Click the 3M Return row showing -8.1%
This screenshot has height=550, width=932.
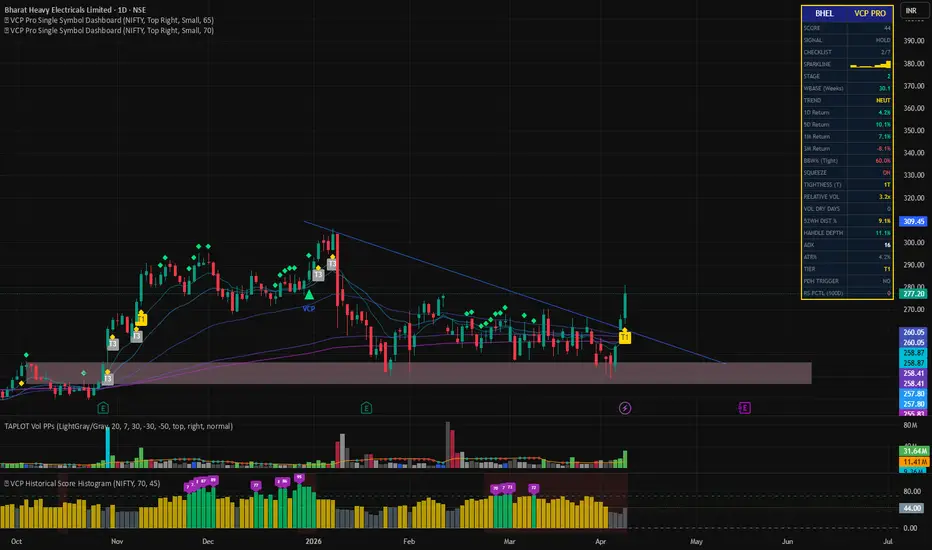[847, 149]
